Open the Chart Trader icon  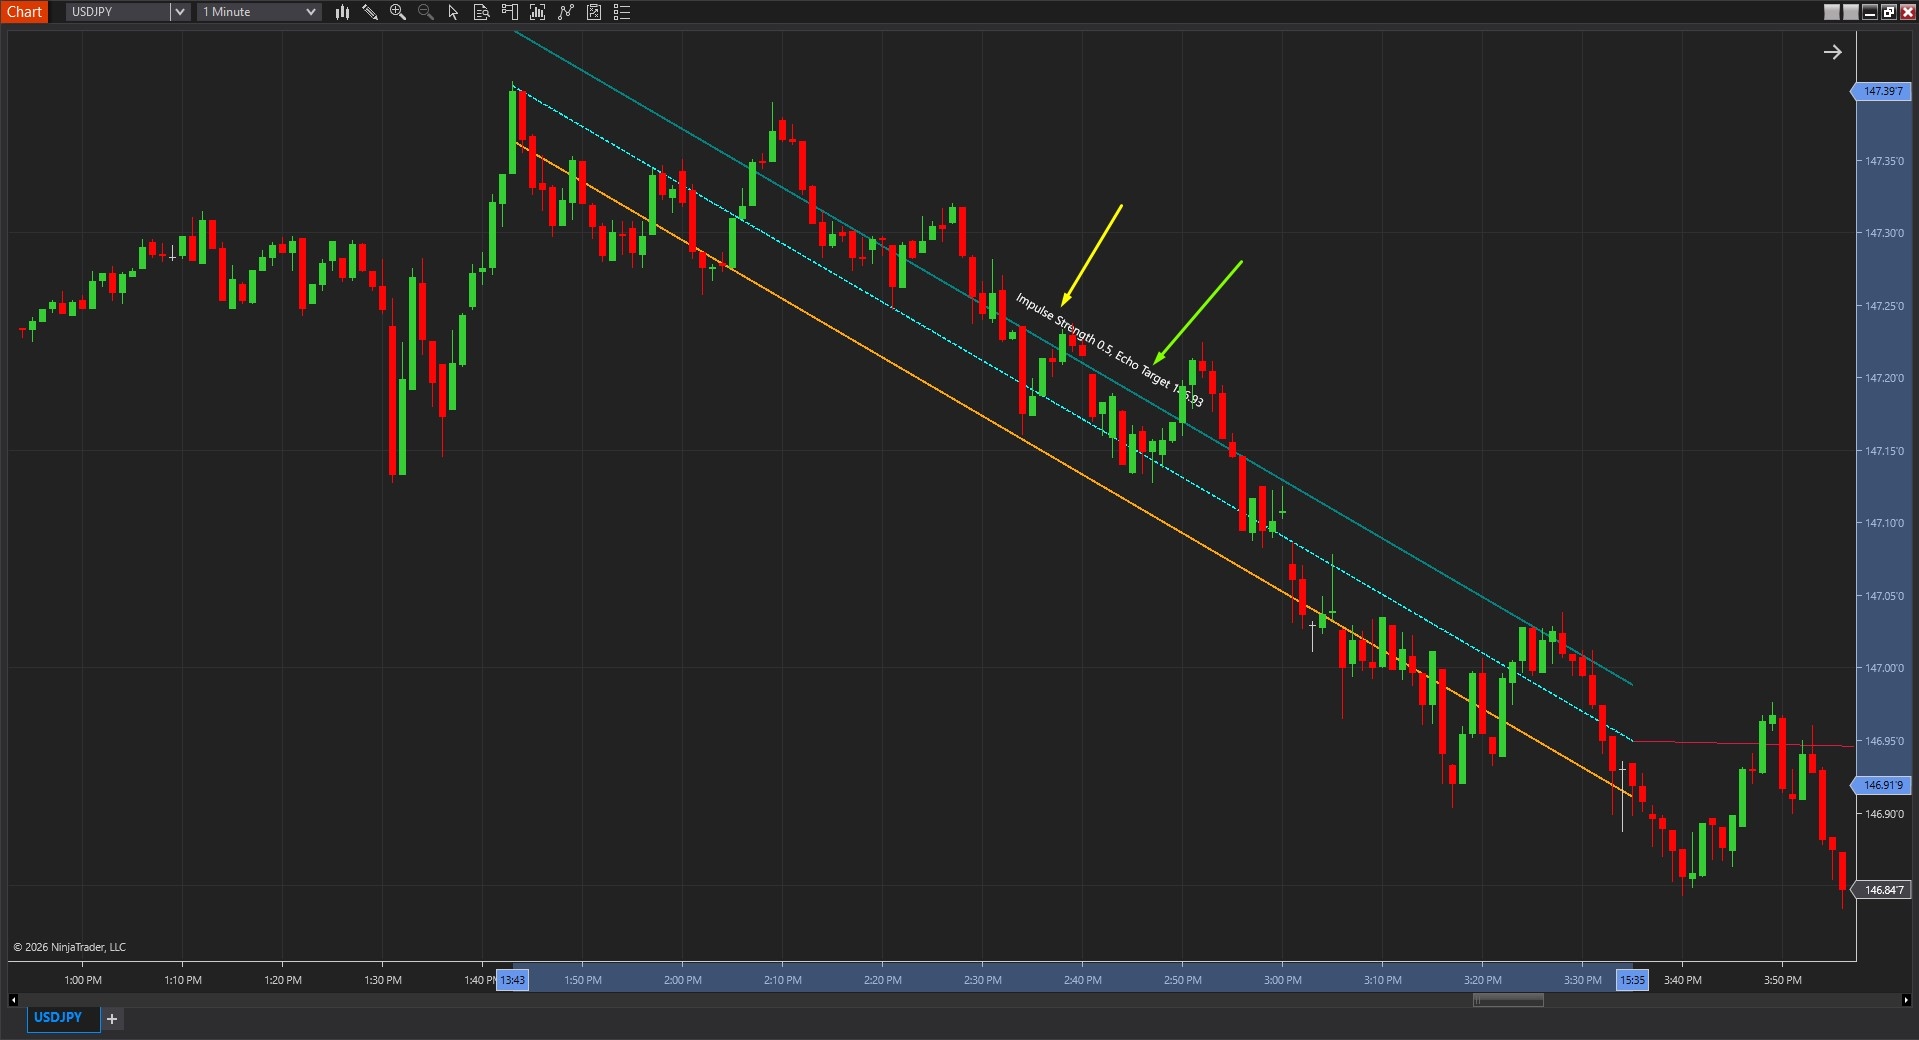(x=509, y=12)
